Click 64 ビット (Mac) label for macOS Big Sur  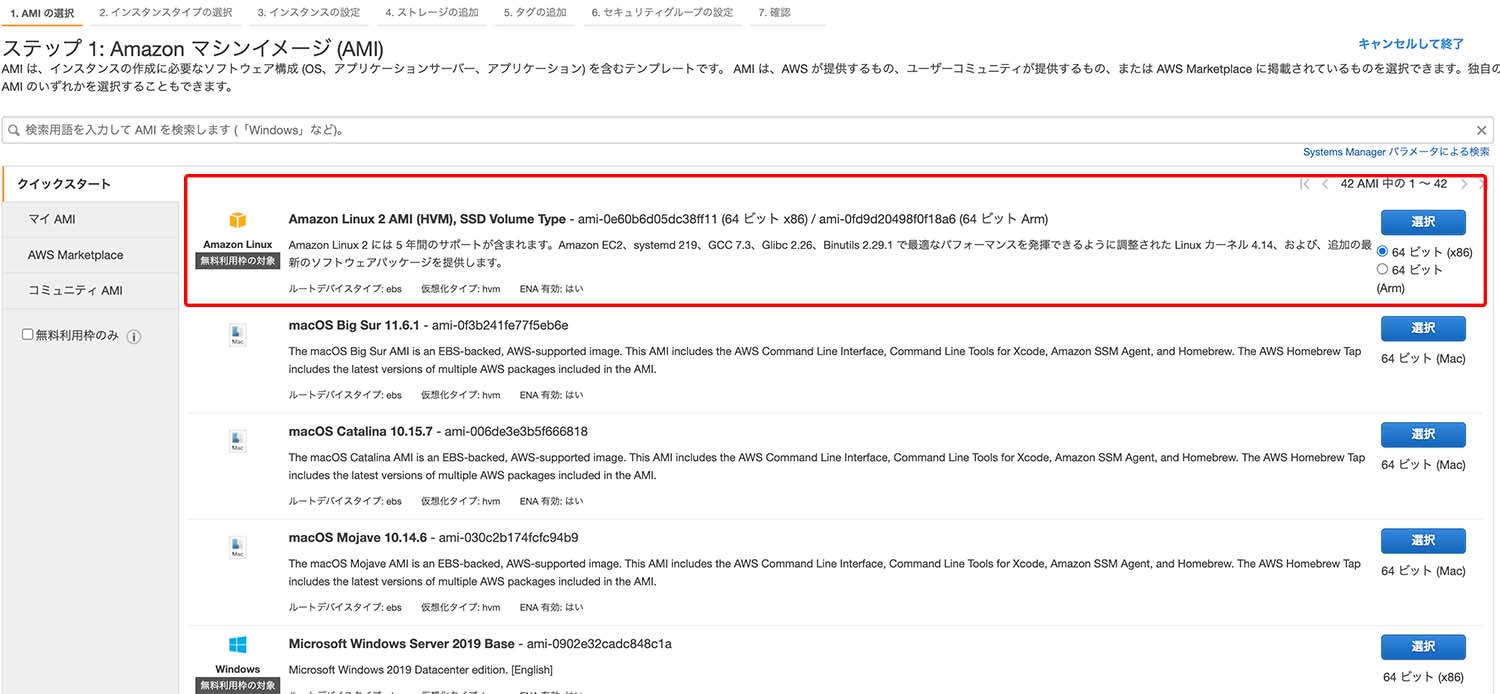click(x=1423, y=358)
